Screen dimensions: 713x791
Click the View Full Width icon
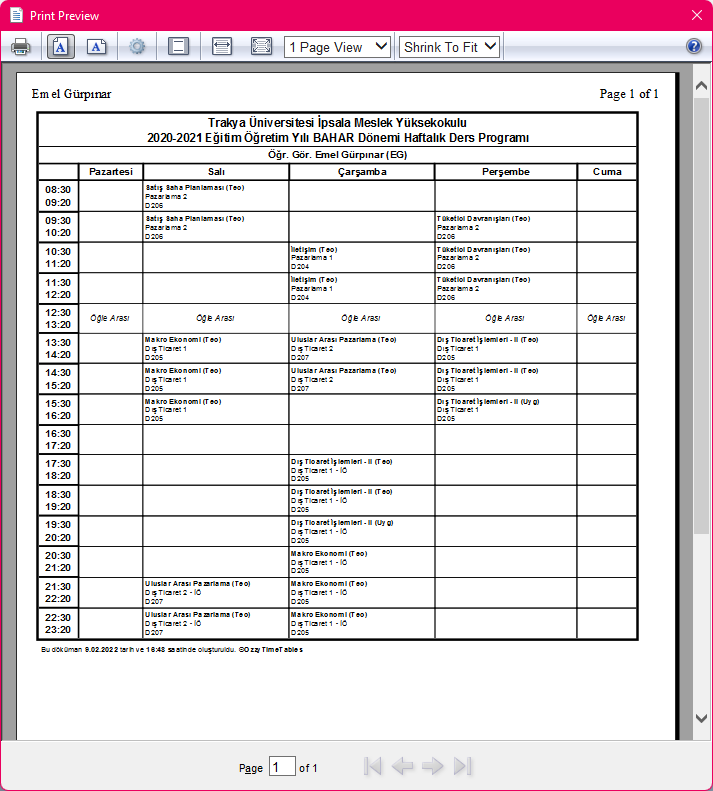click(x=222, y=47)
